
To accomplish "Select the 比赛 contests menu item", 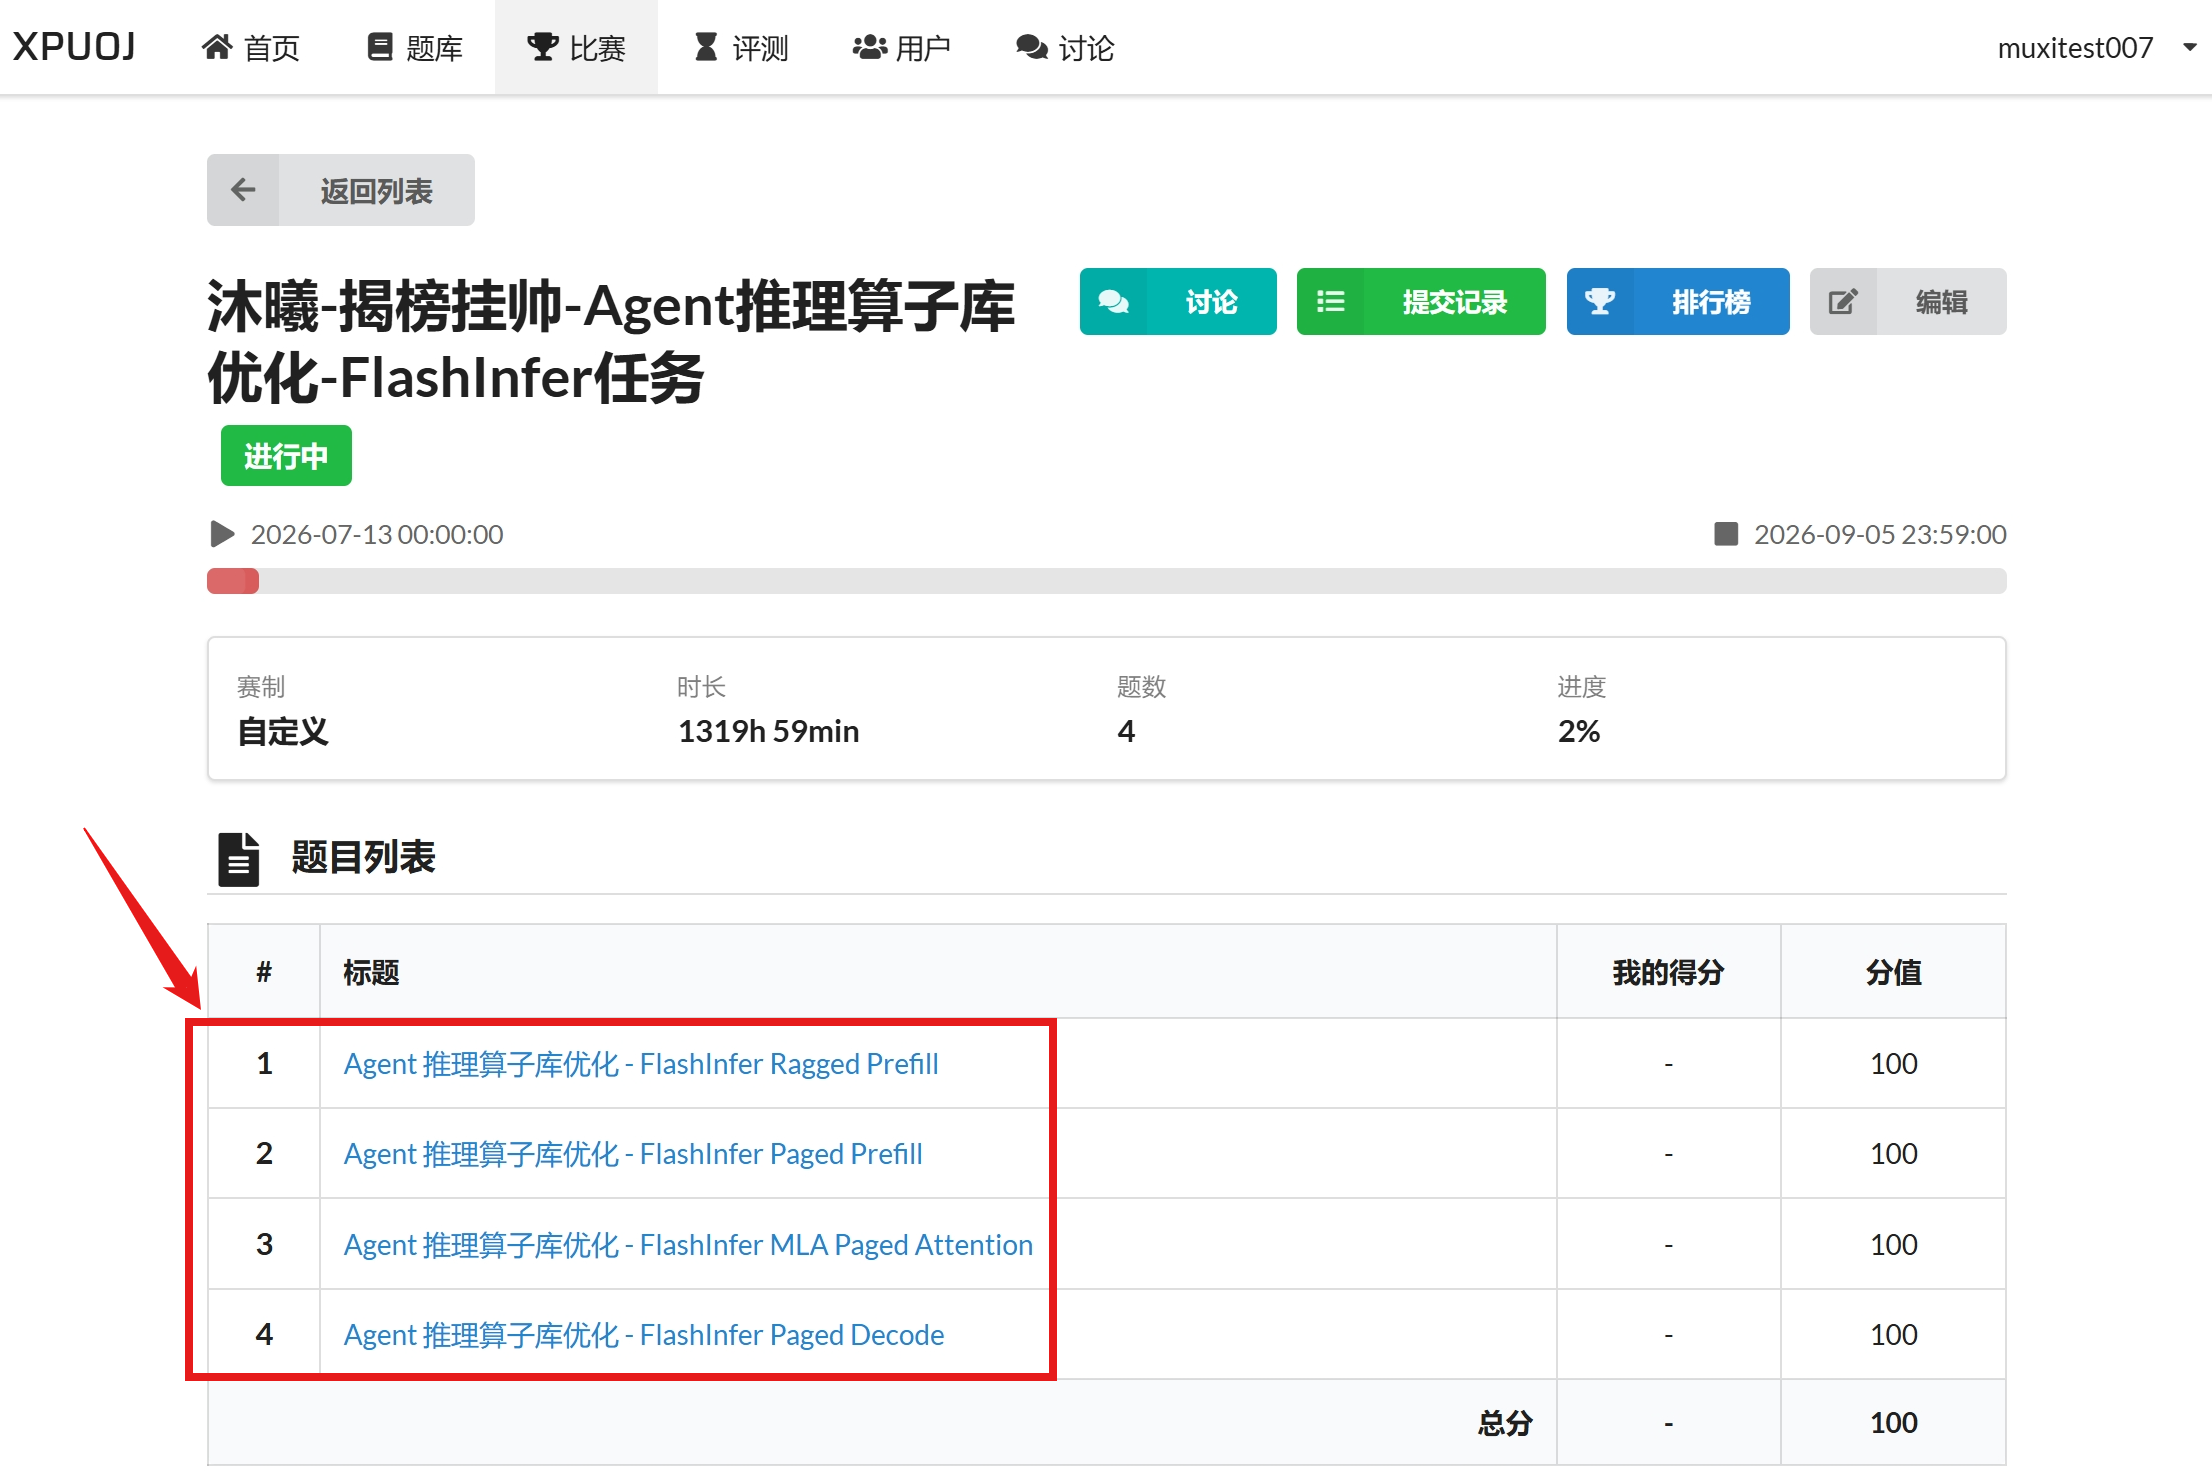I will coord(576,47).
